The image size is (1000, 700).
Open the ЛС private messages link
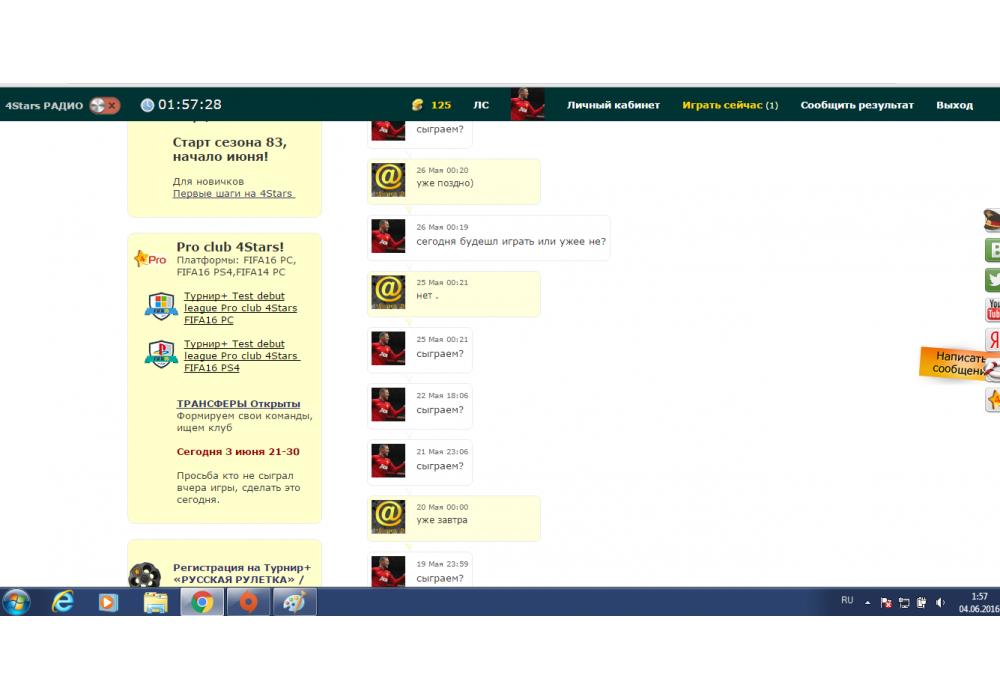click(x=481, y=105)
